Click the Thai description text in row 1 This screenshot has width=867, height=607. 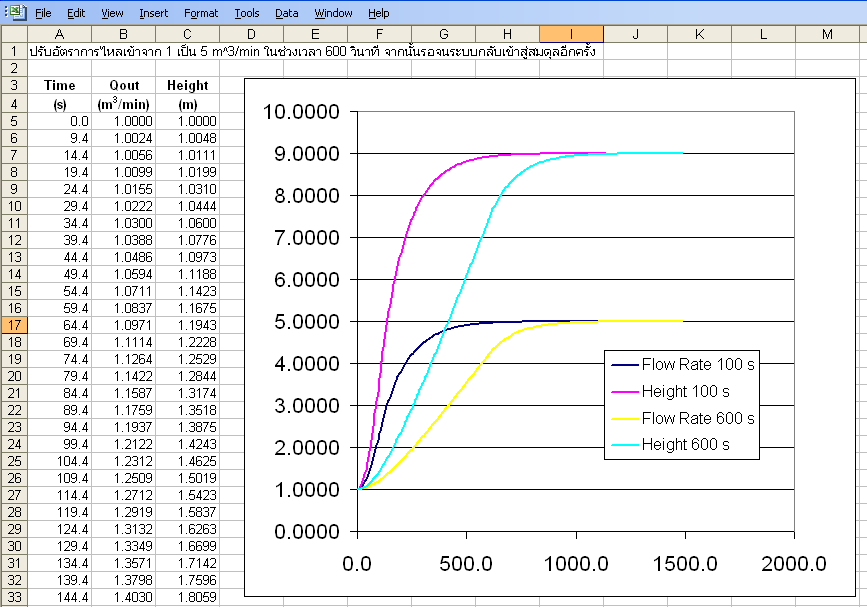312,51
